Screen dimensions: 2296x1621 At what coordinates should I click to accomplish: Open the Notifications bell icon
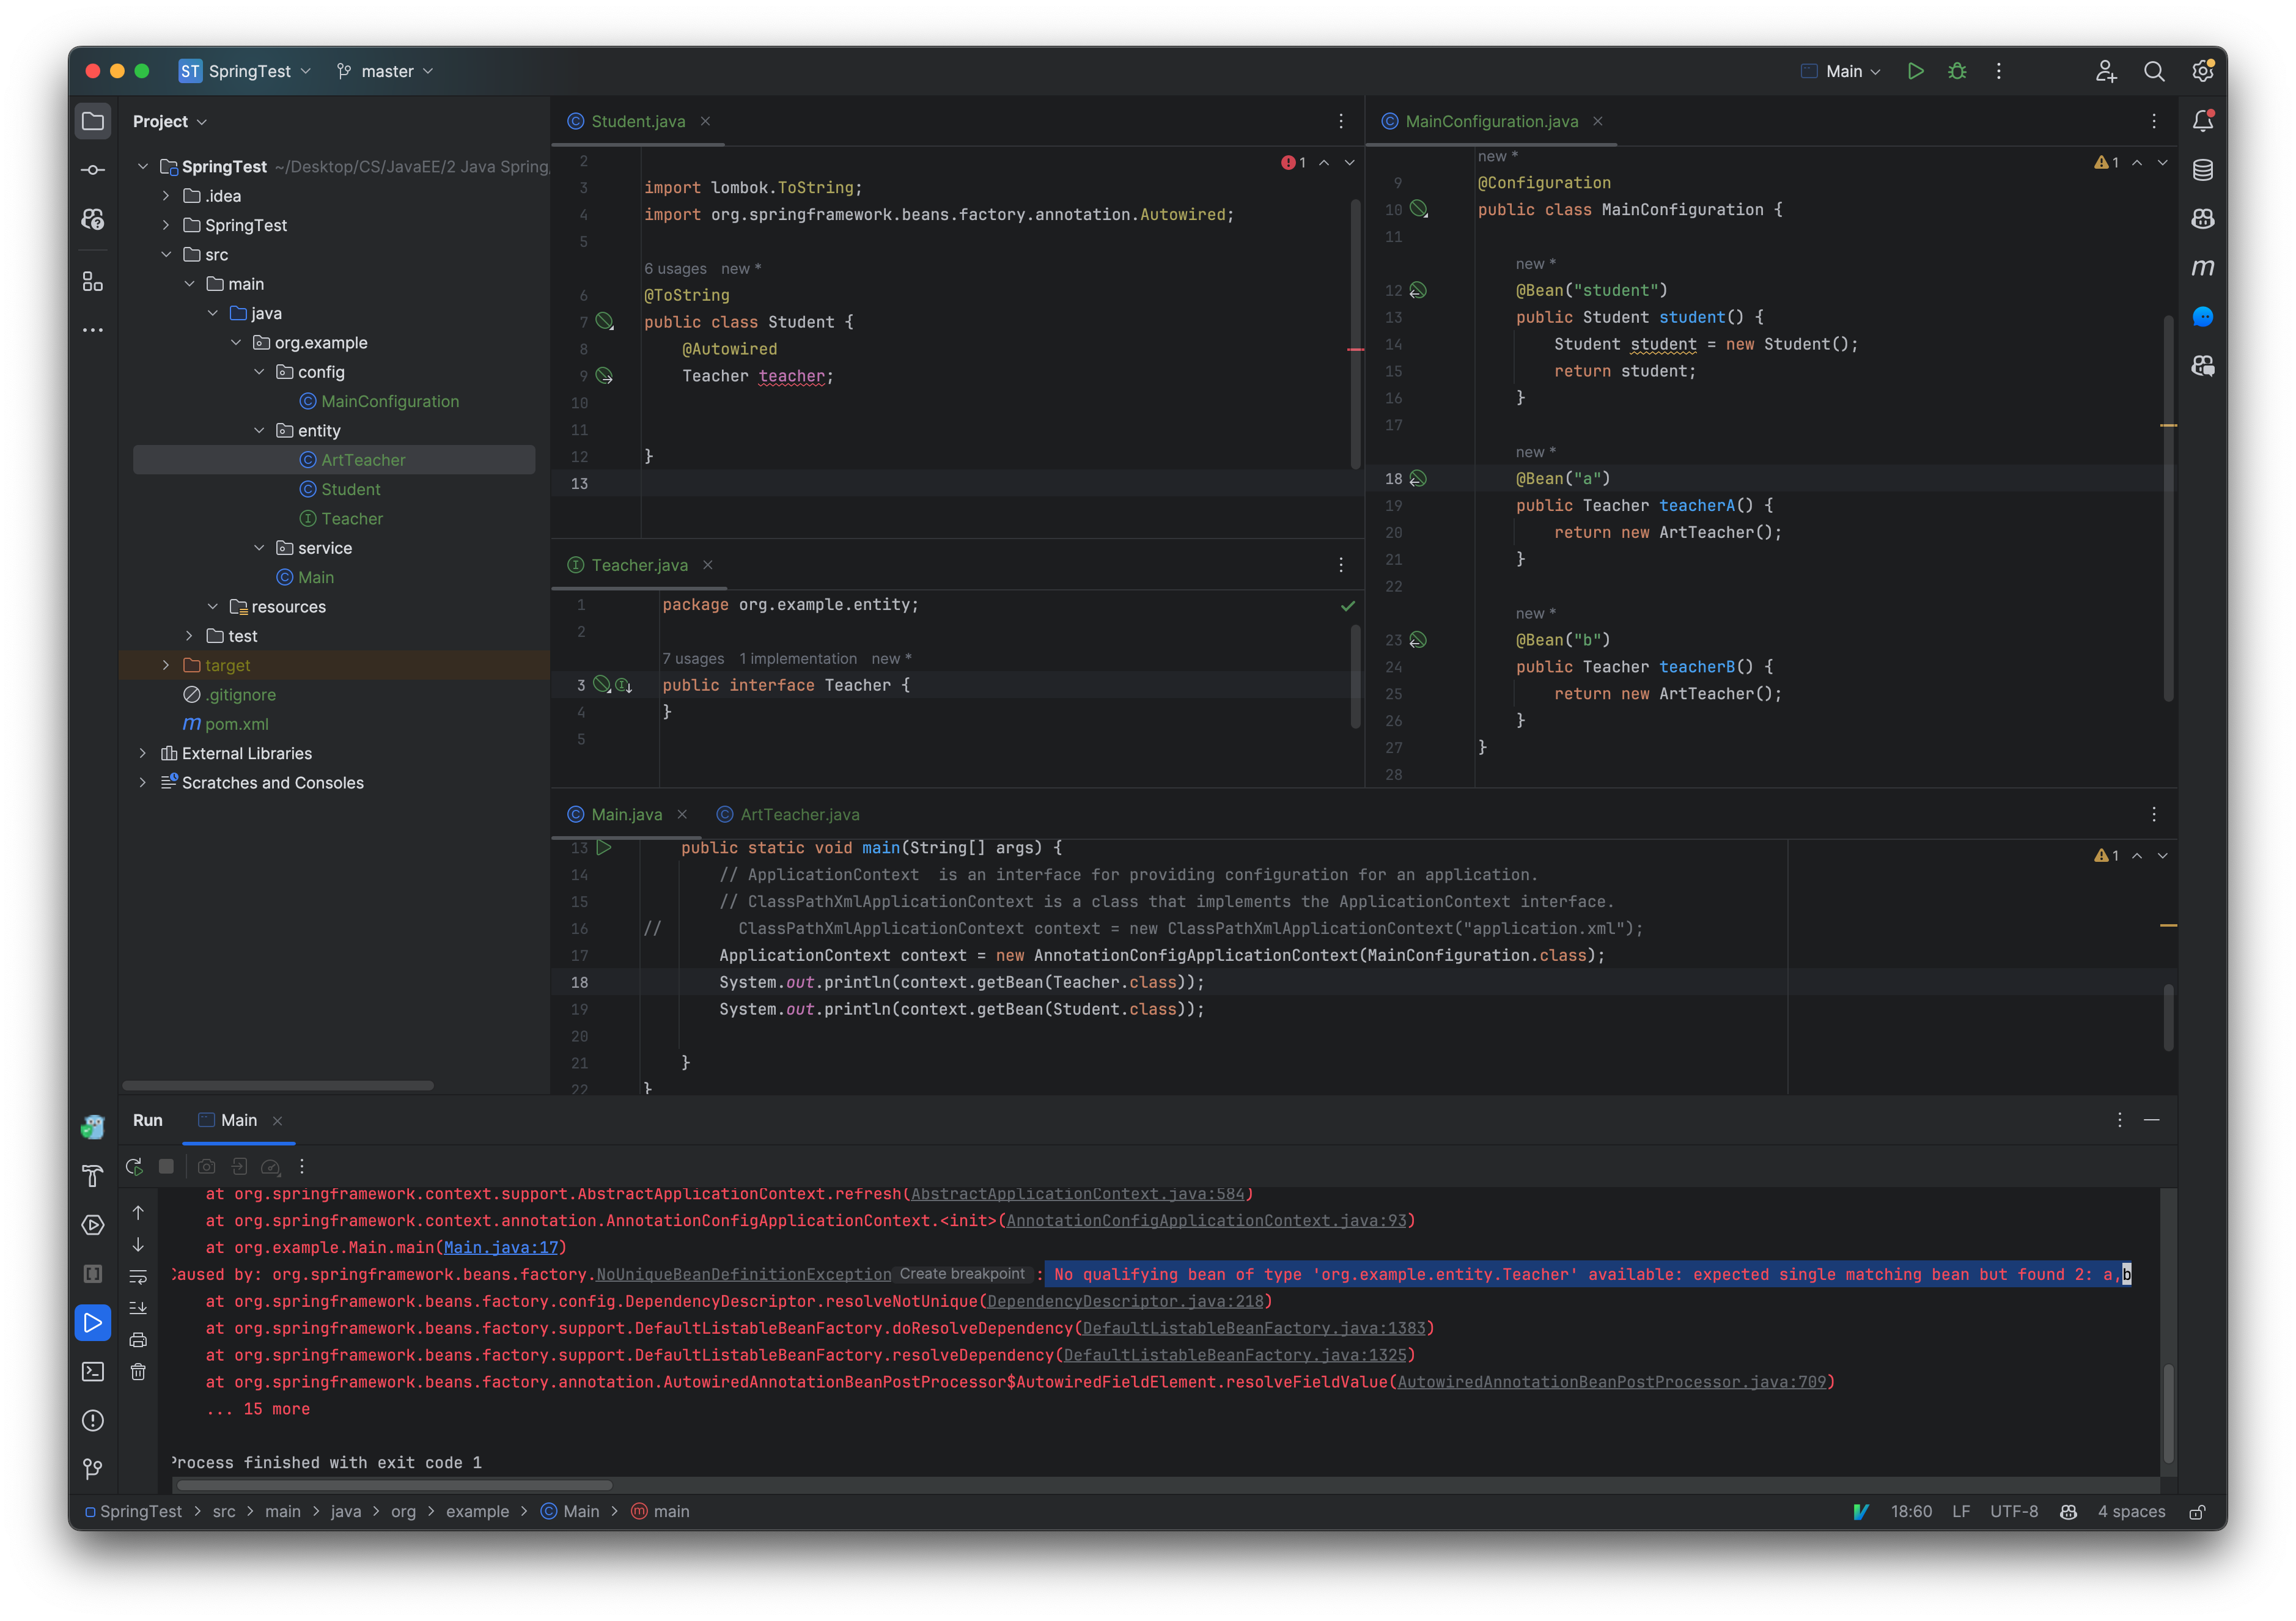coord(2203,119)
